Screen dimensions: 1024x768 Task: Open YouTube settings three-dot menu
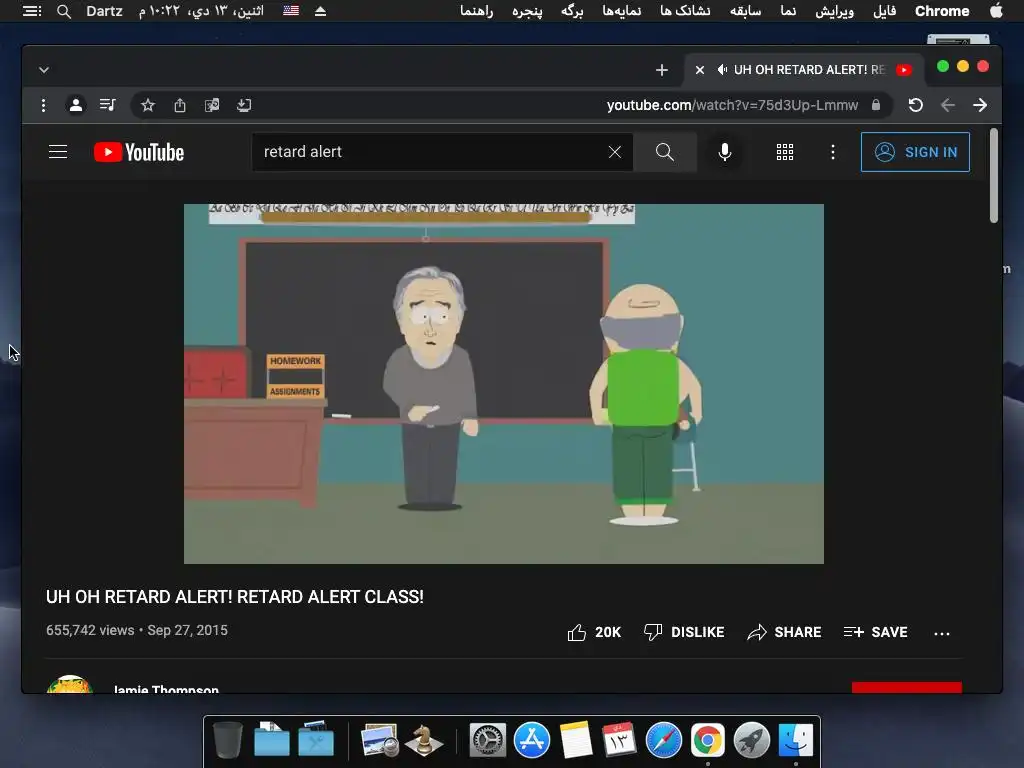click(x=833, y=152)
